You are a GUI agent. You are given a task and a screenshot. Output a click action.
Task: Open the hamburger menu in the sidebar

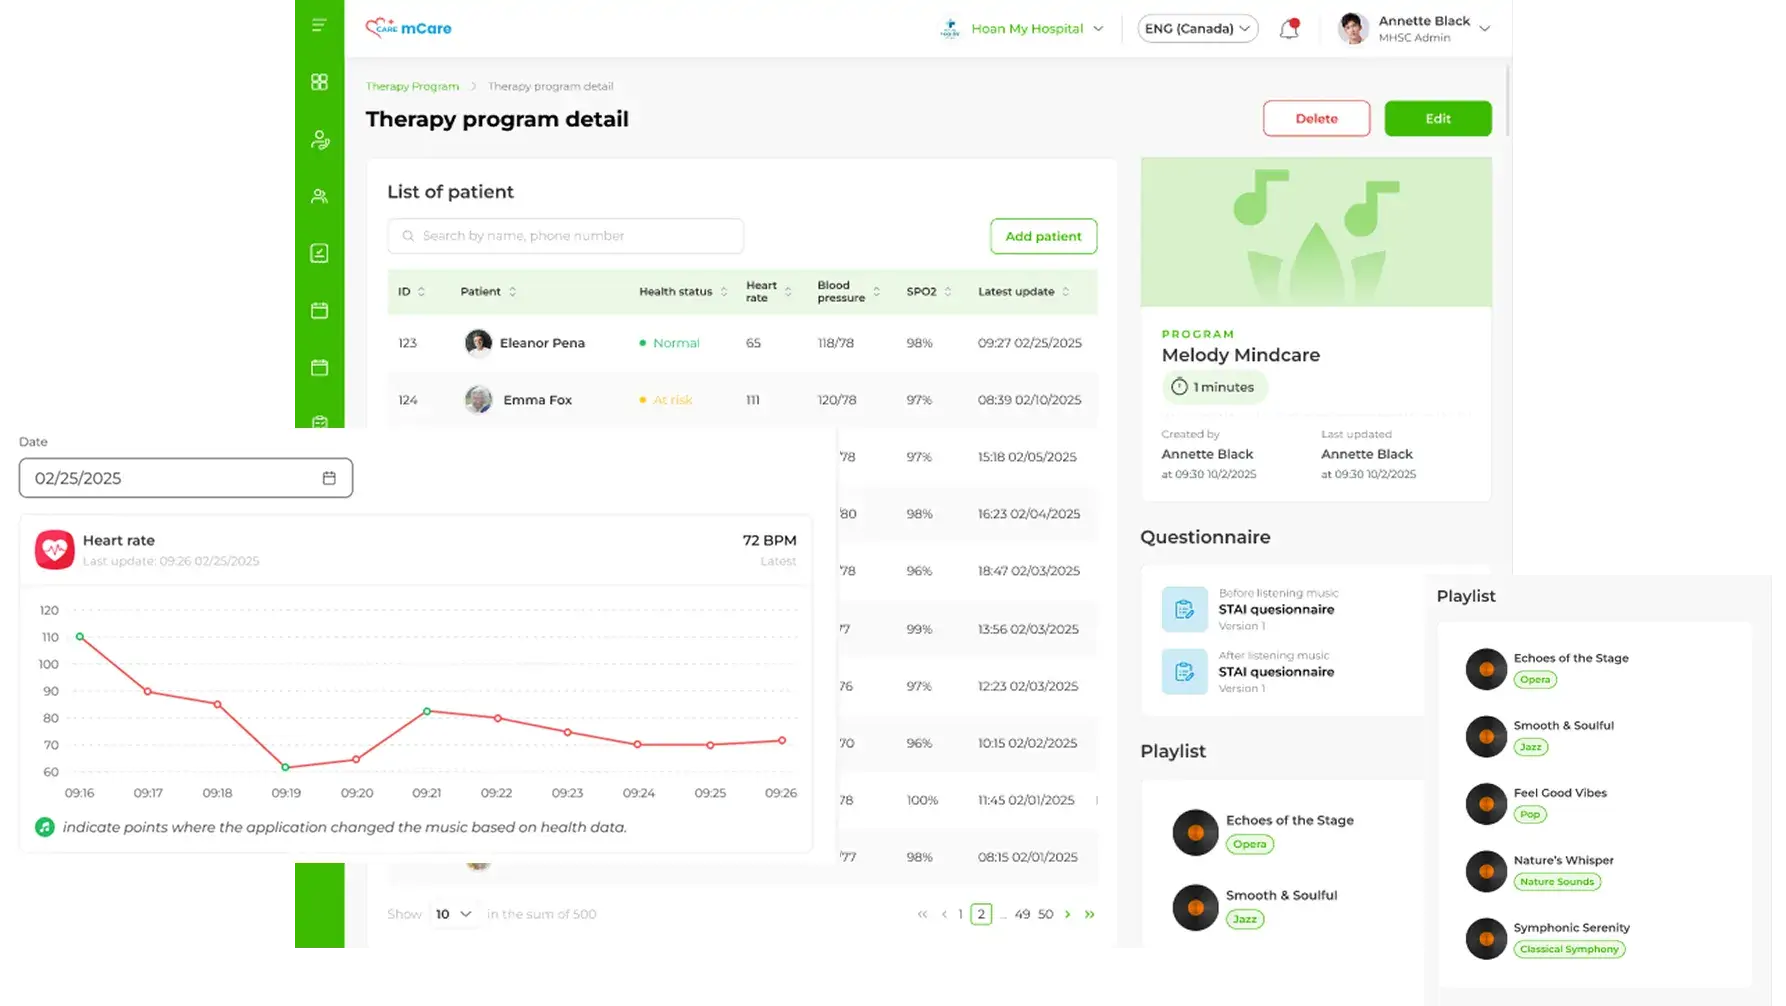tap(319, 25)
